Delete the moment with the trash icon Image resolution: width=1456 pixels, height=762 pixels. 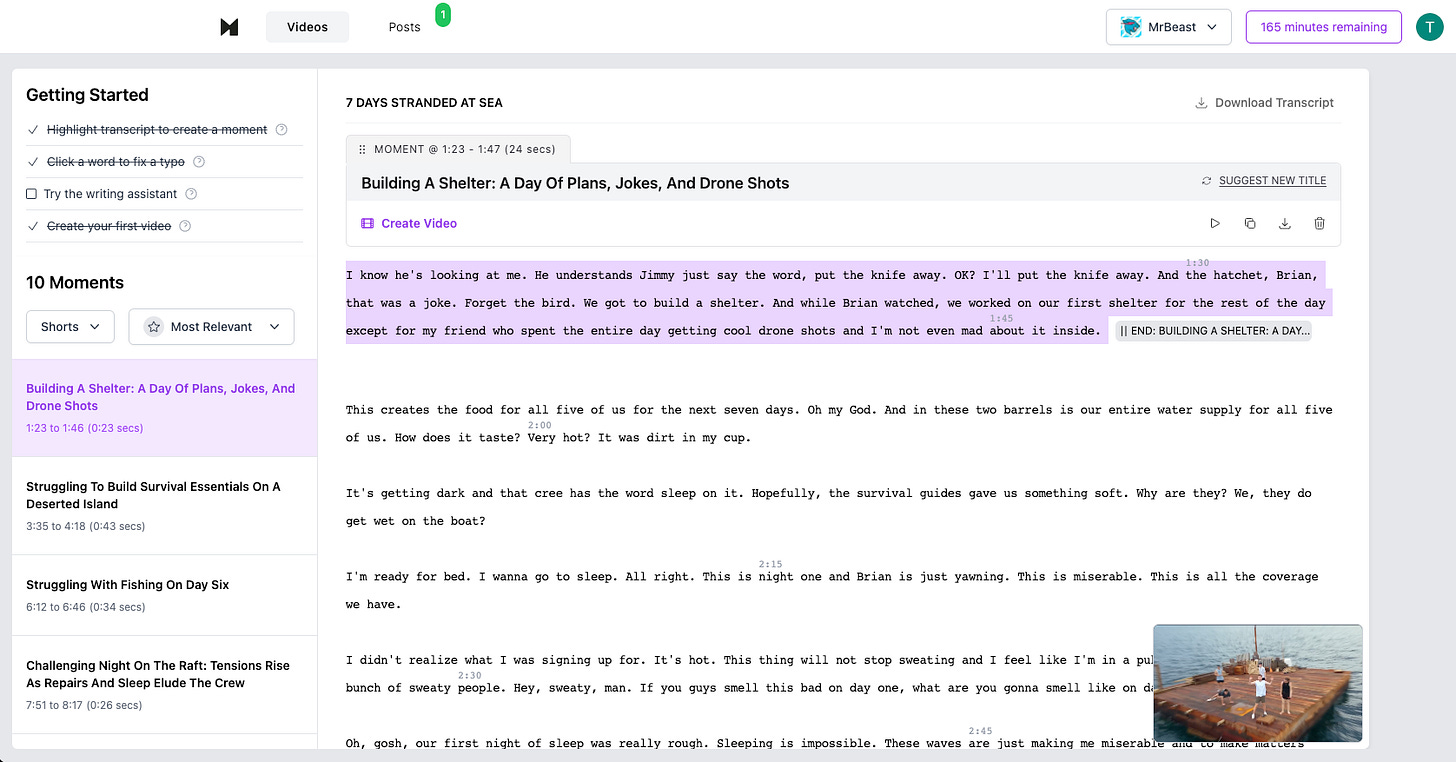point(1320,224)
